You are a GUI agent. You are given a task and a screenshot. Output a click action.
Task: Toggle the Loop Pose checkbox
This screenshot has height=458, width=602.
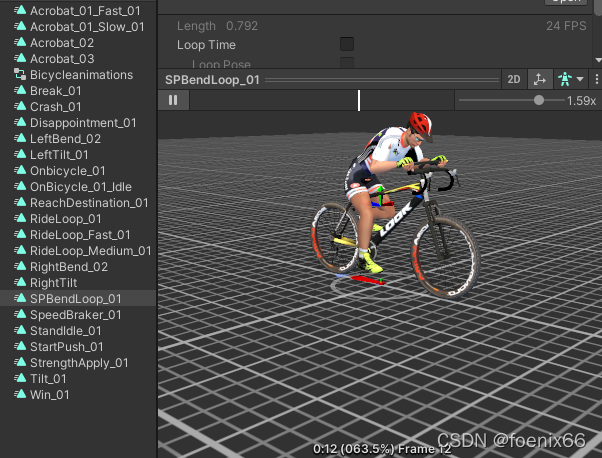[x=347, y=63]
